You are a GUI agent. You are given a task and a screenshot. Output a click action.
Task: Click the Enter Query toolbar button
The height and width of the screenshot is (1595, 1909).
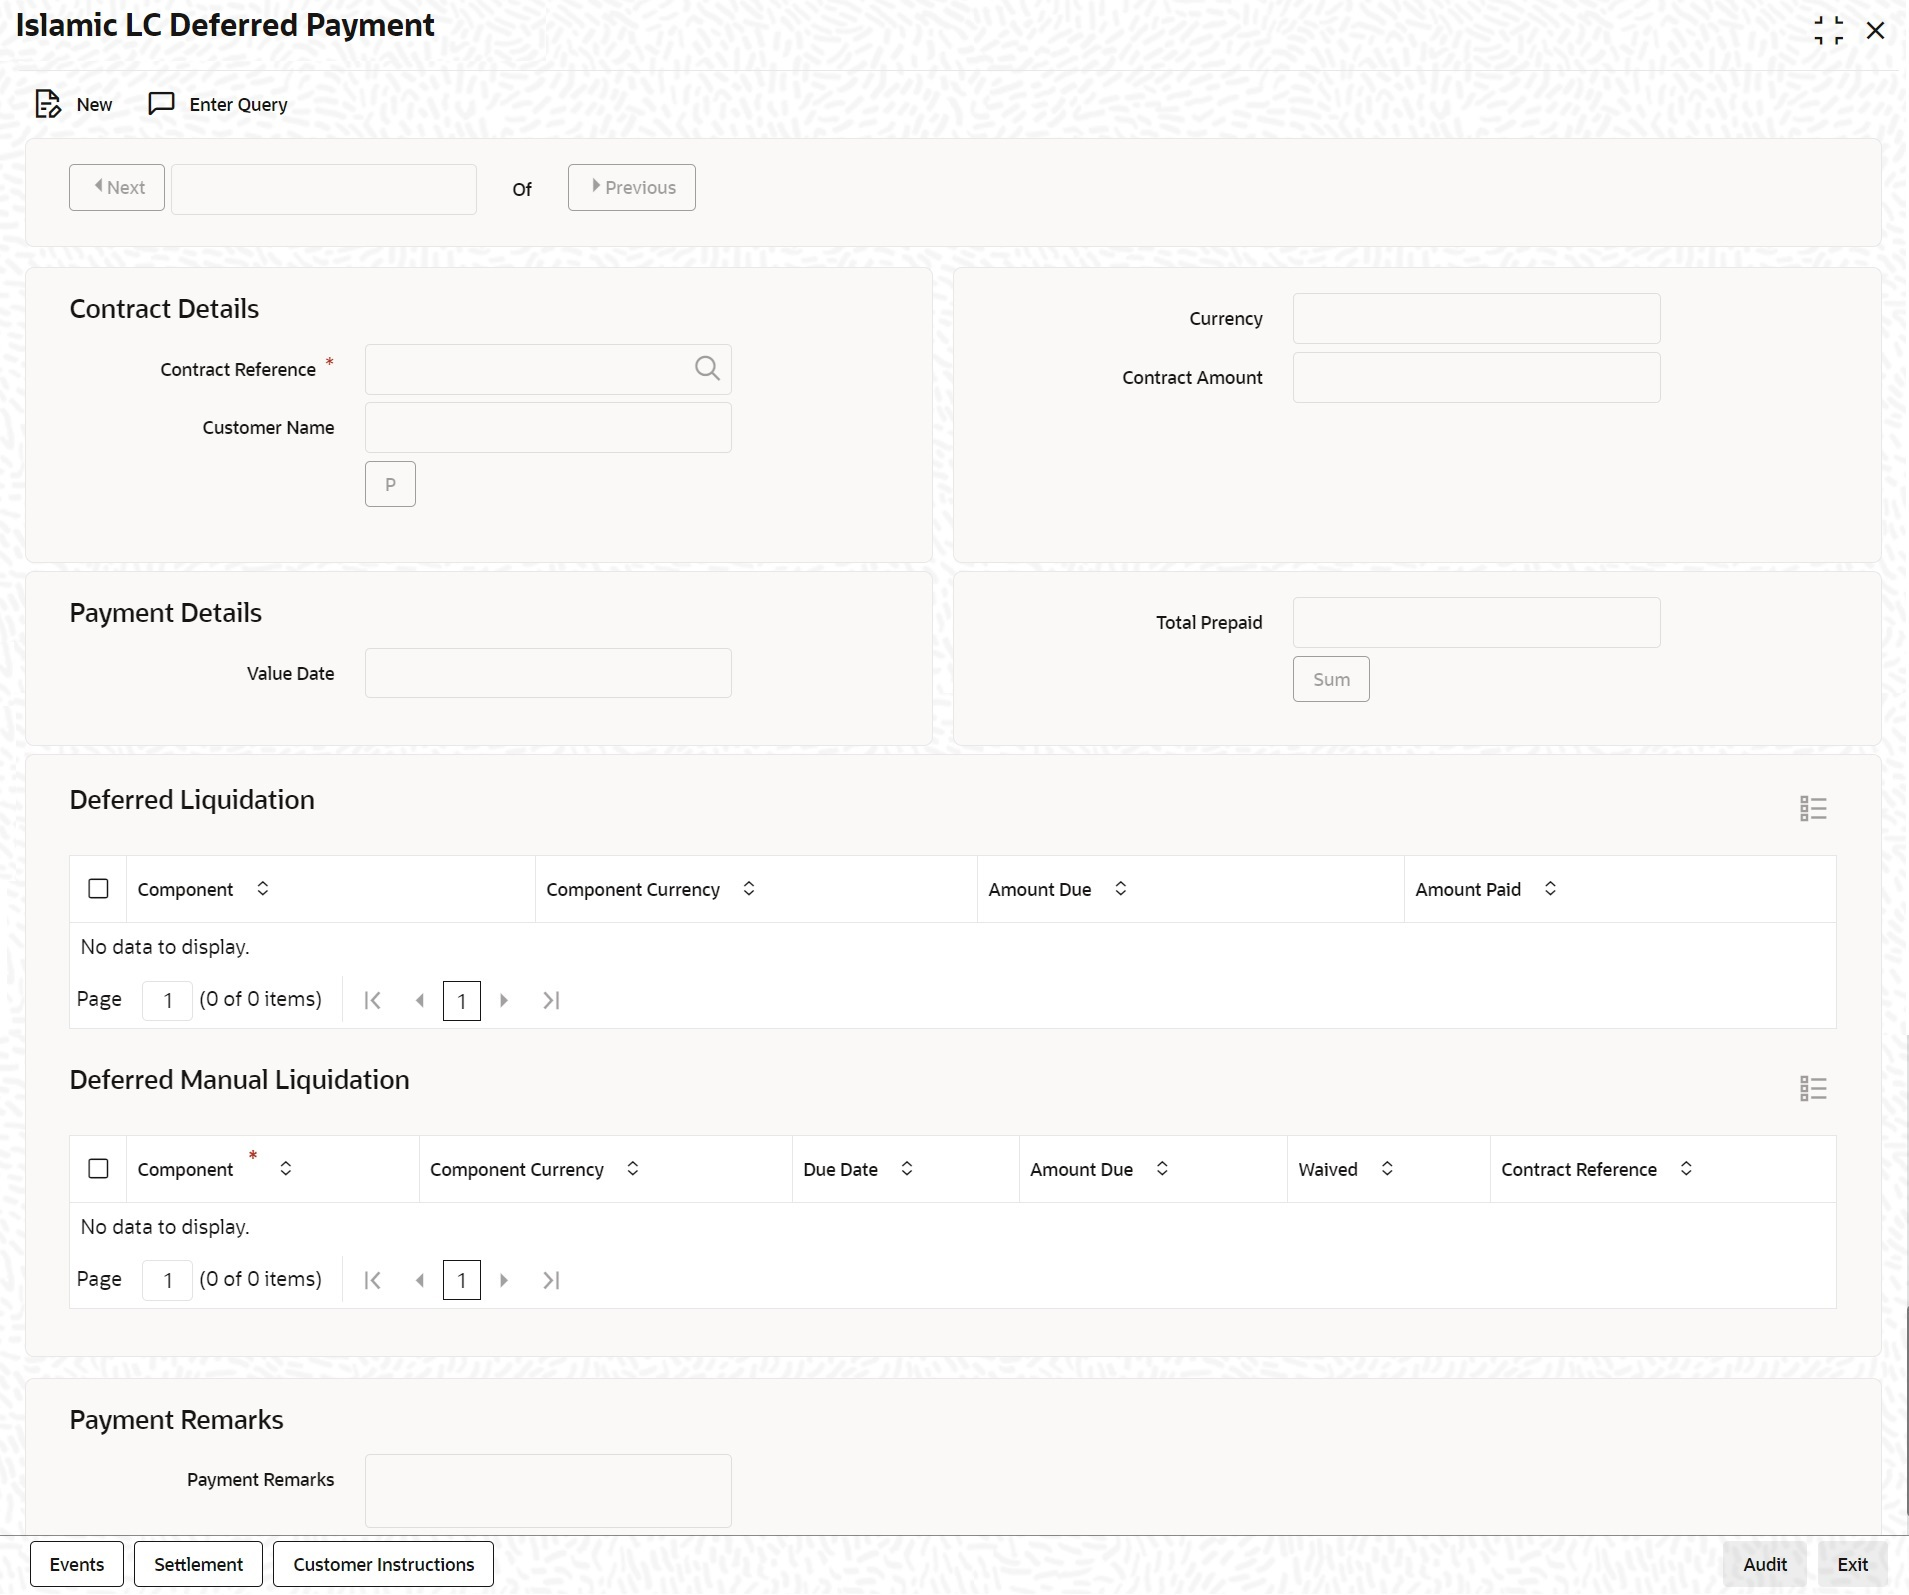218,104
